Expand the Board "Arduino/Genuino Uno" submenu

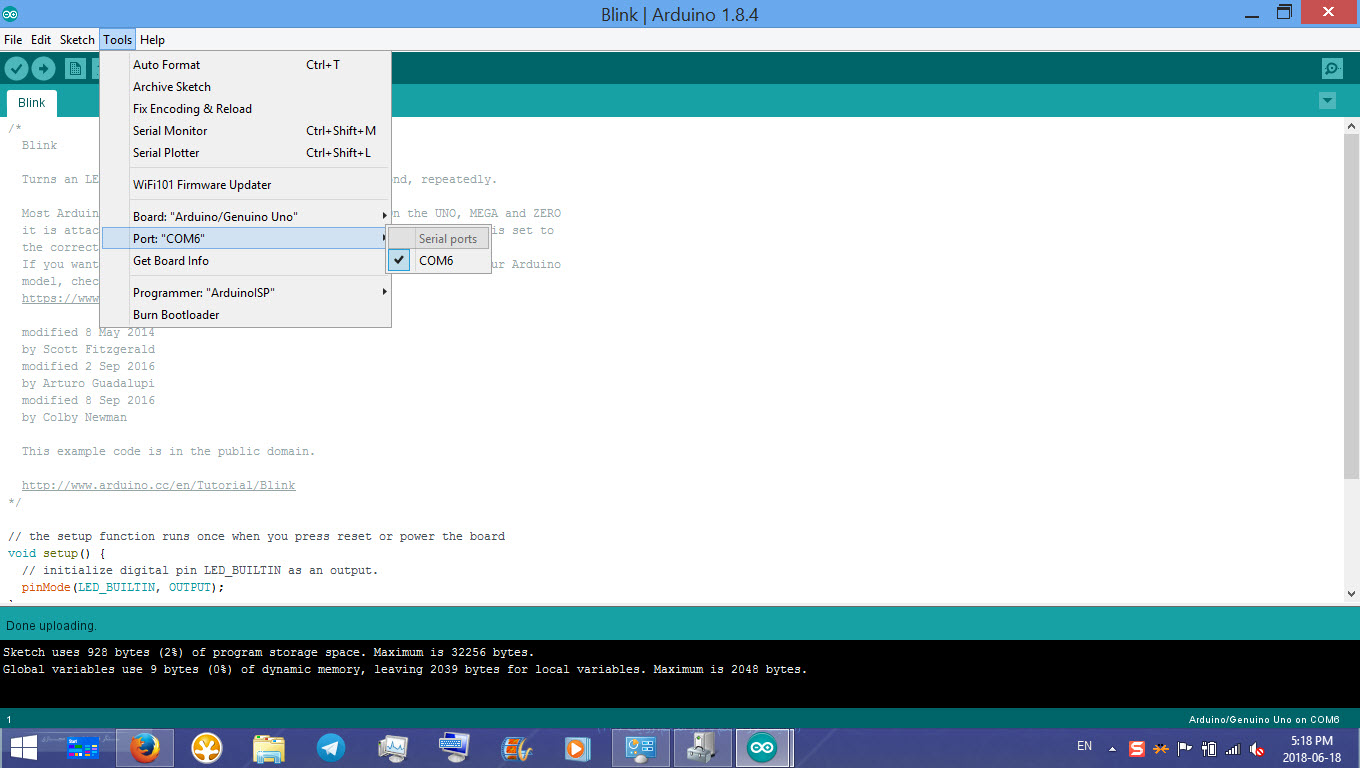click(245, 217)
